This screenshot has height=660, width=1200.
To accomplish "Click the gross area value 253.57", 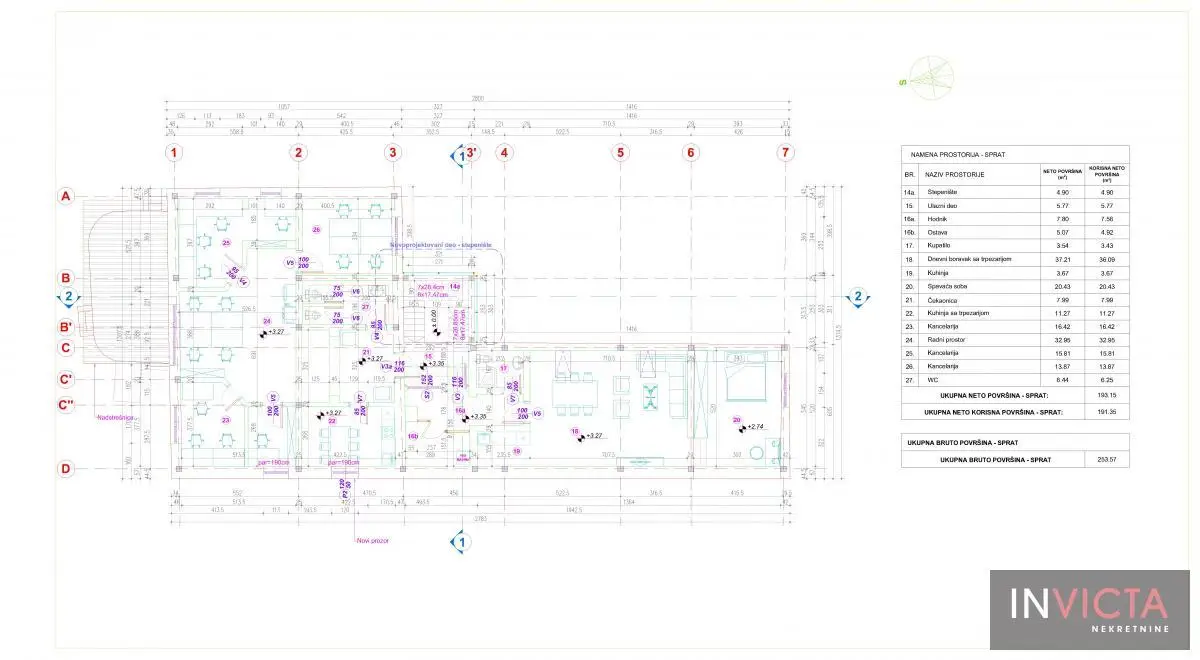I will (1105, 459).
